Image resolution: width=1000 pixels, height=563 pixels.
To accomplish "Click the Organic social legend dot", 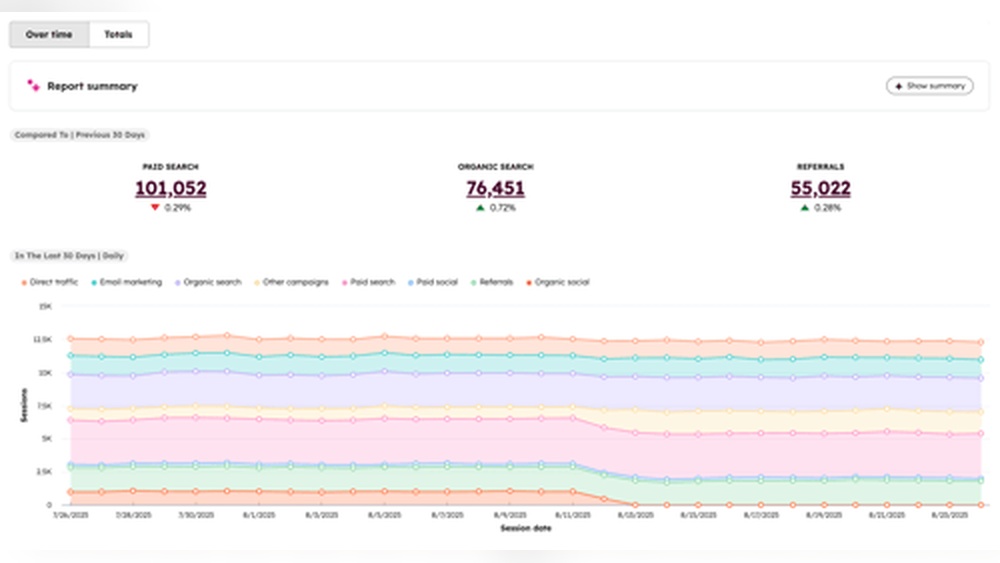I will (x=530, y=283).
